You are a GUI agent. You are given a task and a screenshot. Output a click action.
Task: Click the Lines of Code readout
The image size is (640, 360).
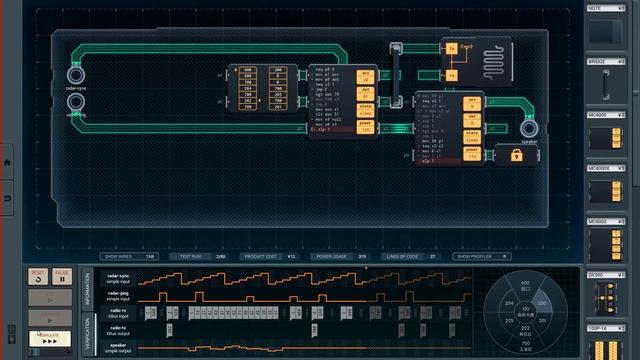[x=410, y=256]
